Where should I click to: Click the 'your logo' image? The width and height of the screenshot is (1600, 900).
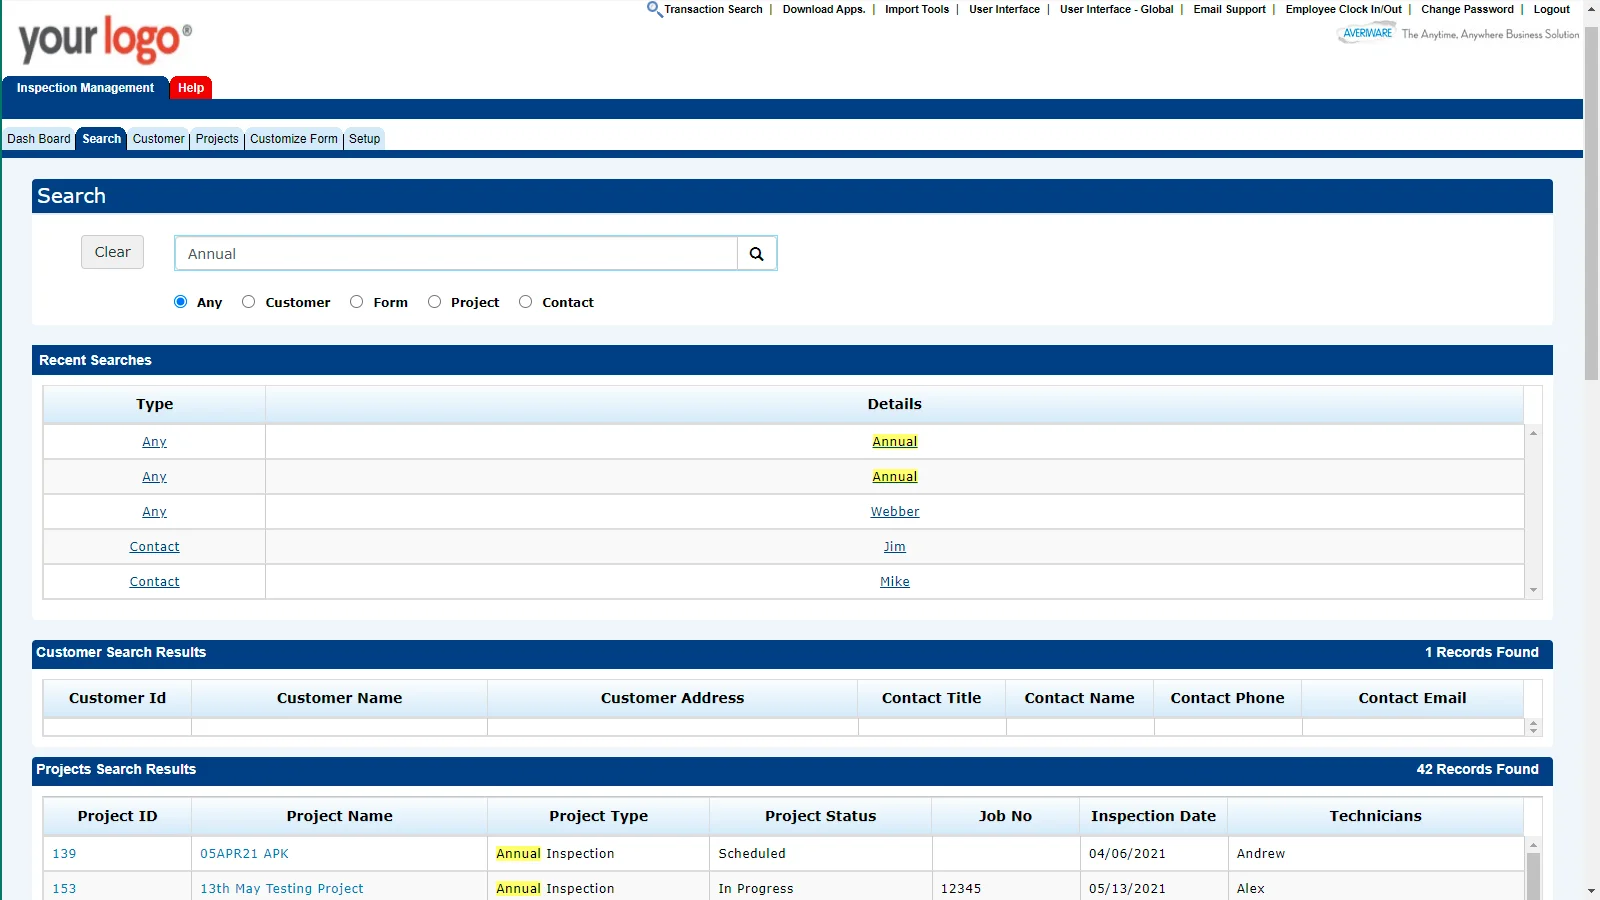[x=105, y=40]
